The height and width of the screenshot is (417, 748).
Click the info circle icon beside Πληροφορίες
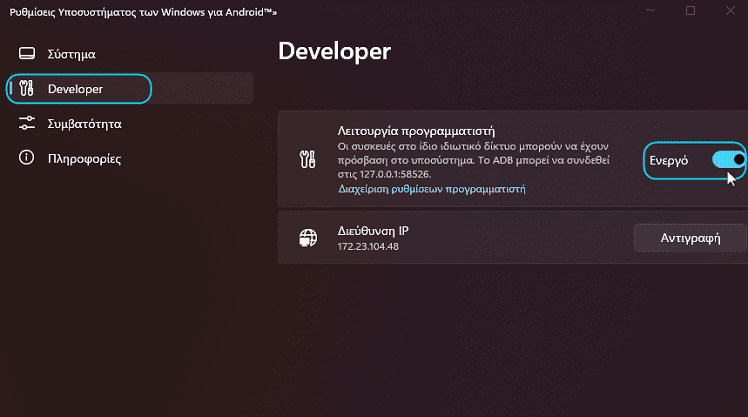tap(27, 157)
